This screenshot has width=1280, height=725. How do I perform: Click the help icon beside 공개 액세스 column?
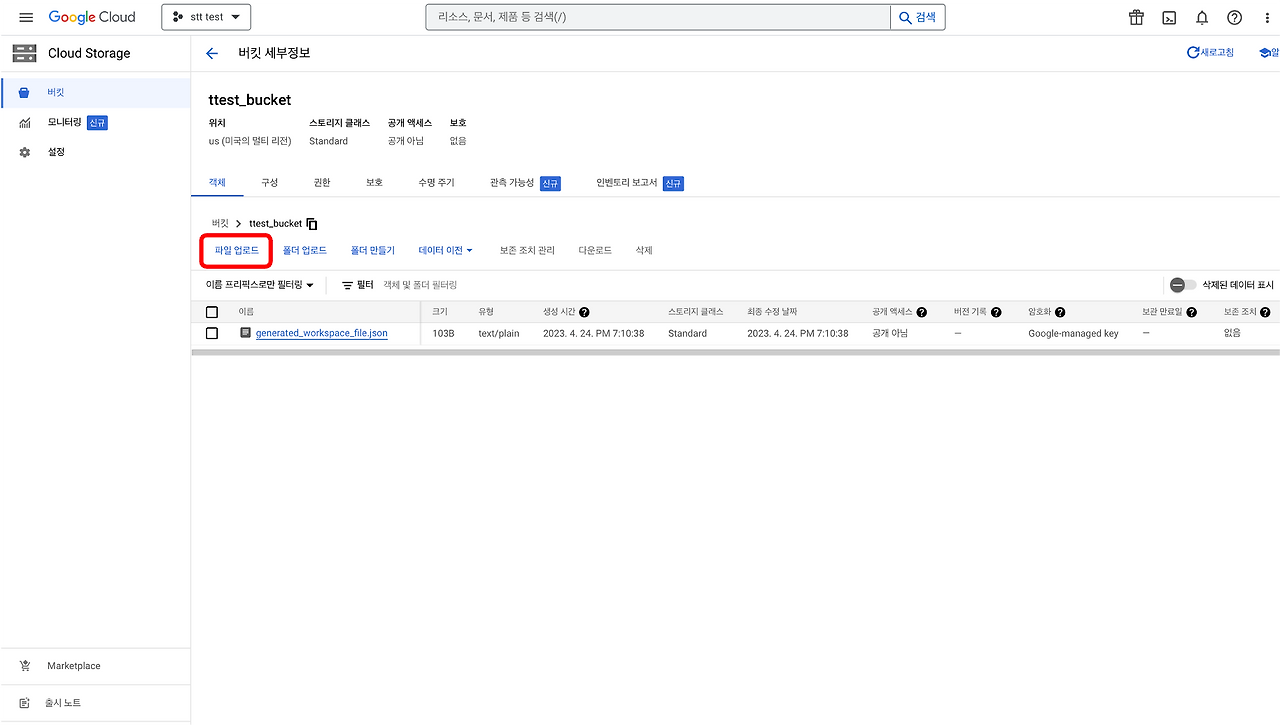pyautogui.click(x=922, y=312)
